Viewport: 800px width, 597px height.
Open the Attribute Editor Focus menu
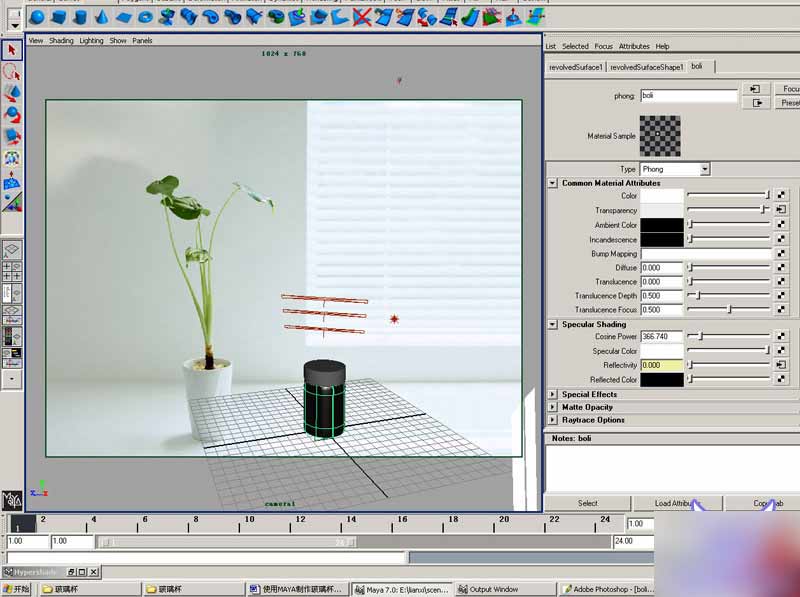(x=604, y=46)
